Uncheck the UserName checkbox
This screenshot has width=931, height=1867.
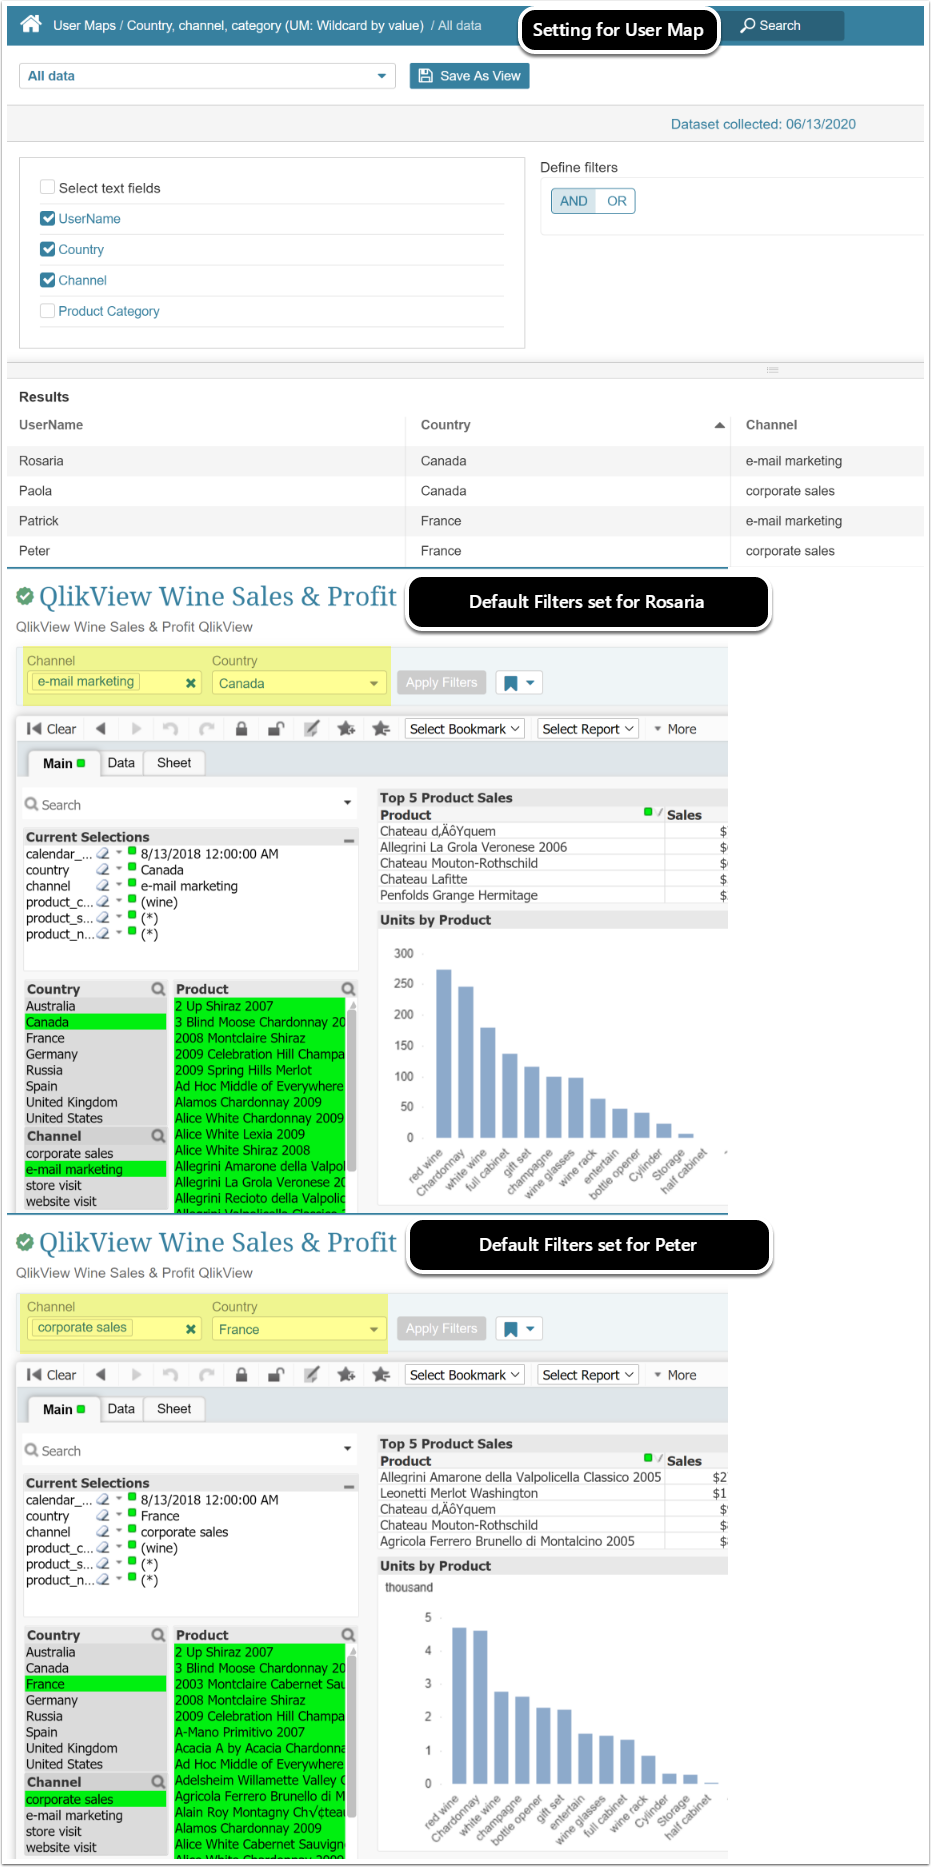point(47,218)
